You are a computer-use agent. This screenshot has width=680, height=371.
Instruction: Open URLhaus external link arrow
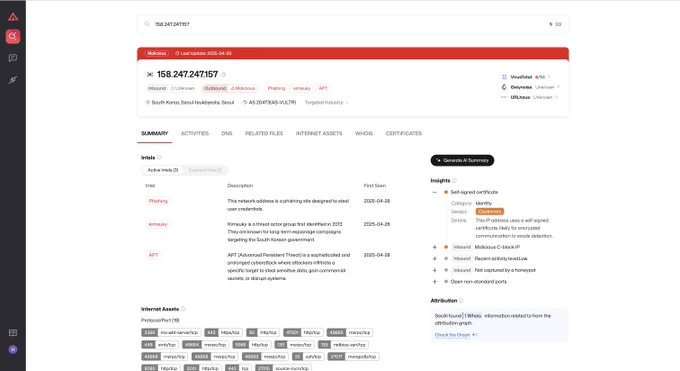click(x=556, y=97)
